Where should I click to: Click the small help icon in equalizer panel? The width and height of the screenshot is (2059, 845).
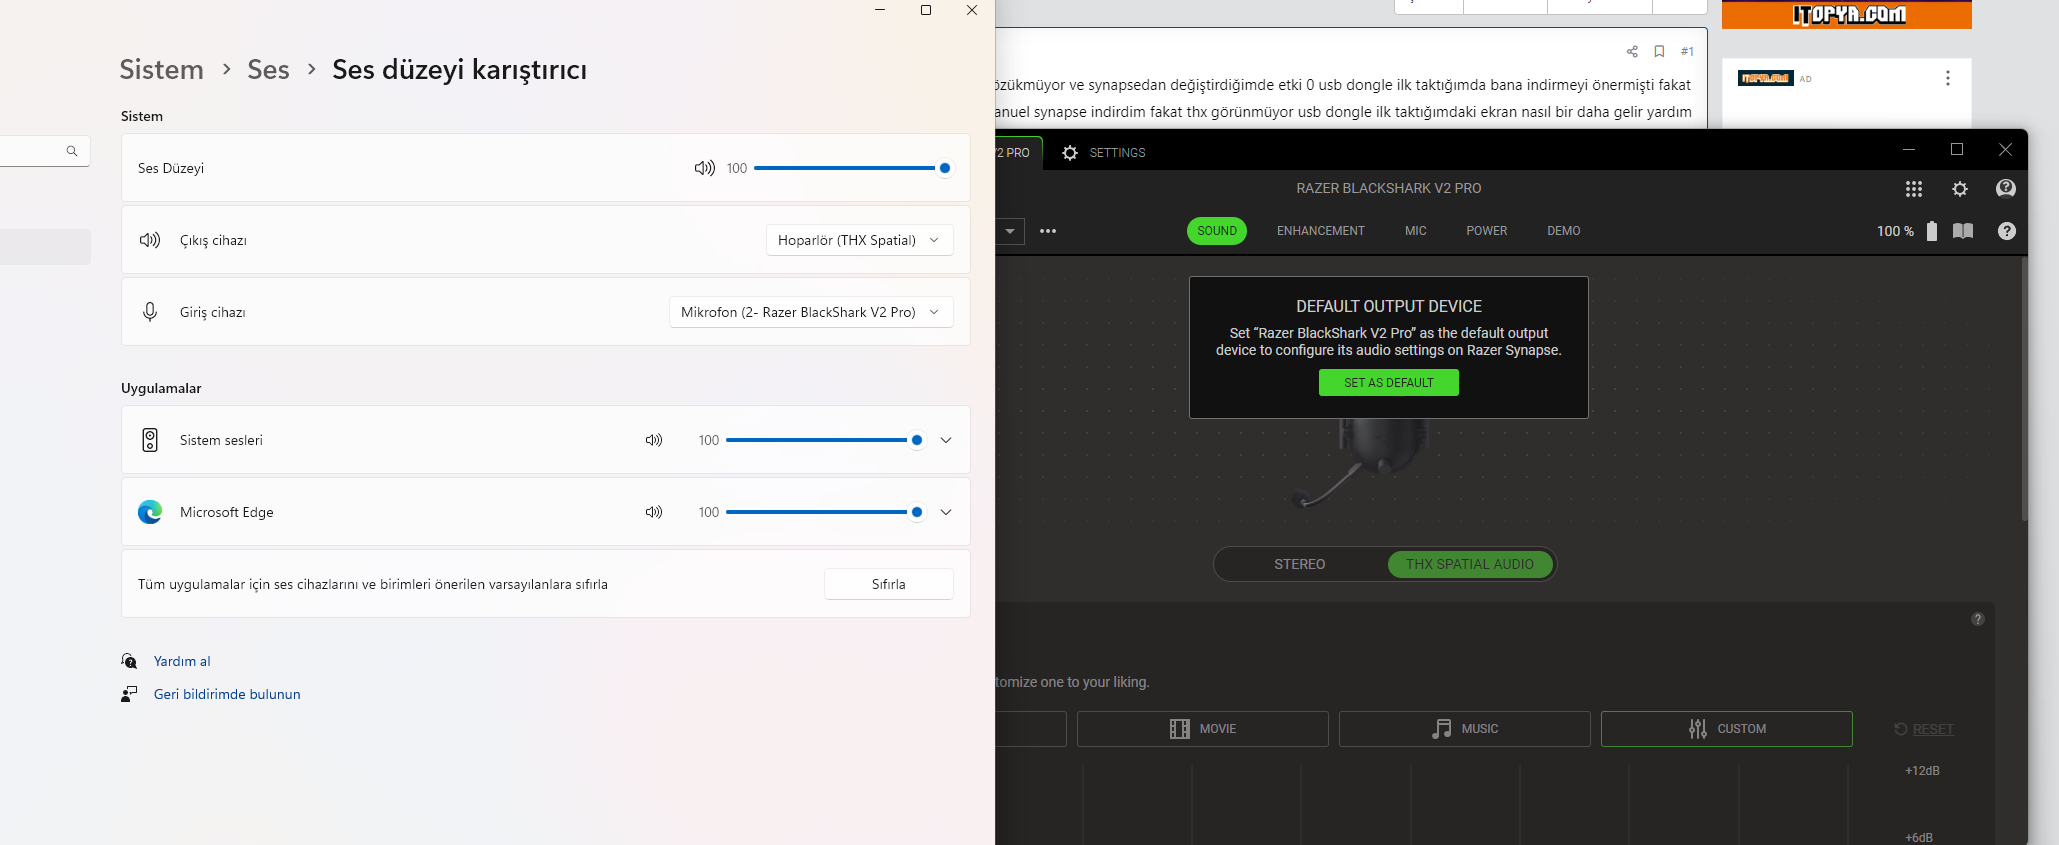click(x=1978, y=619)
